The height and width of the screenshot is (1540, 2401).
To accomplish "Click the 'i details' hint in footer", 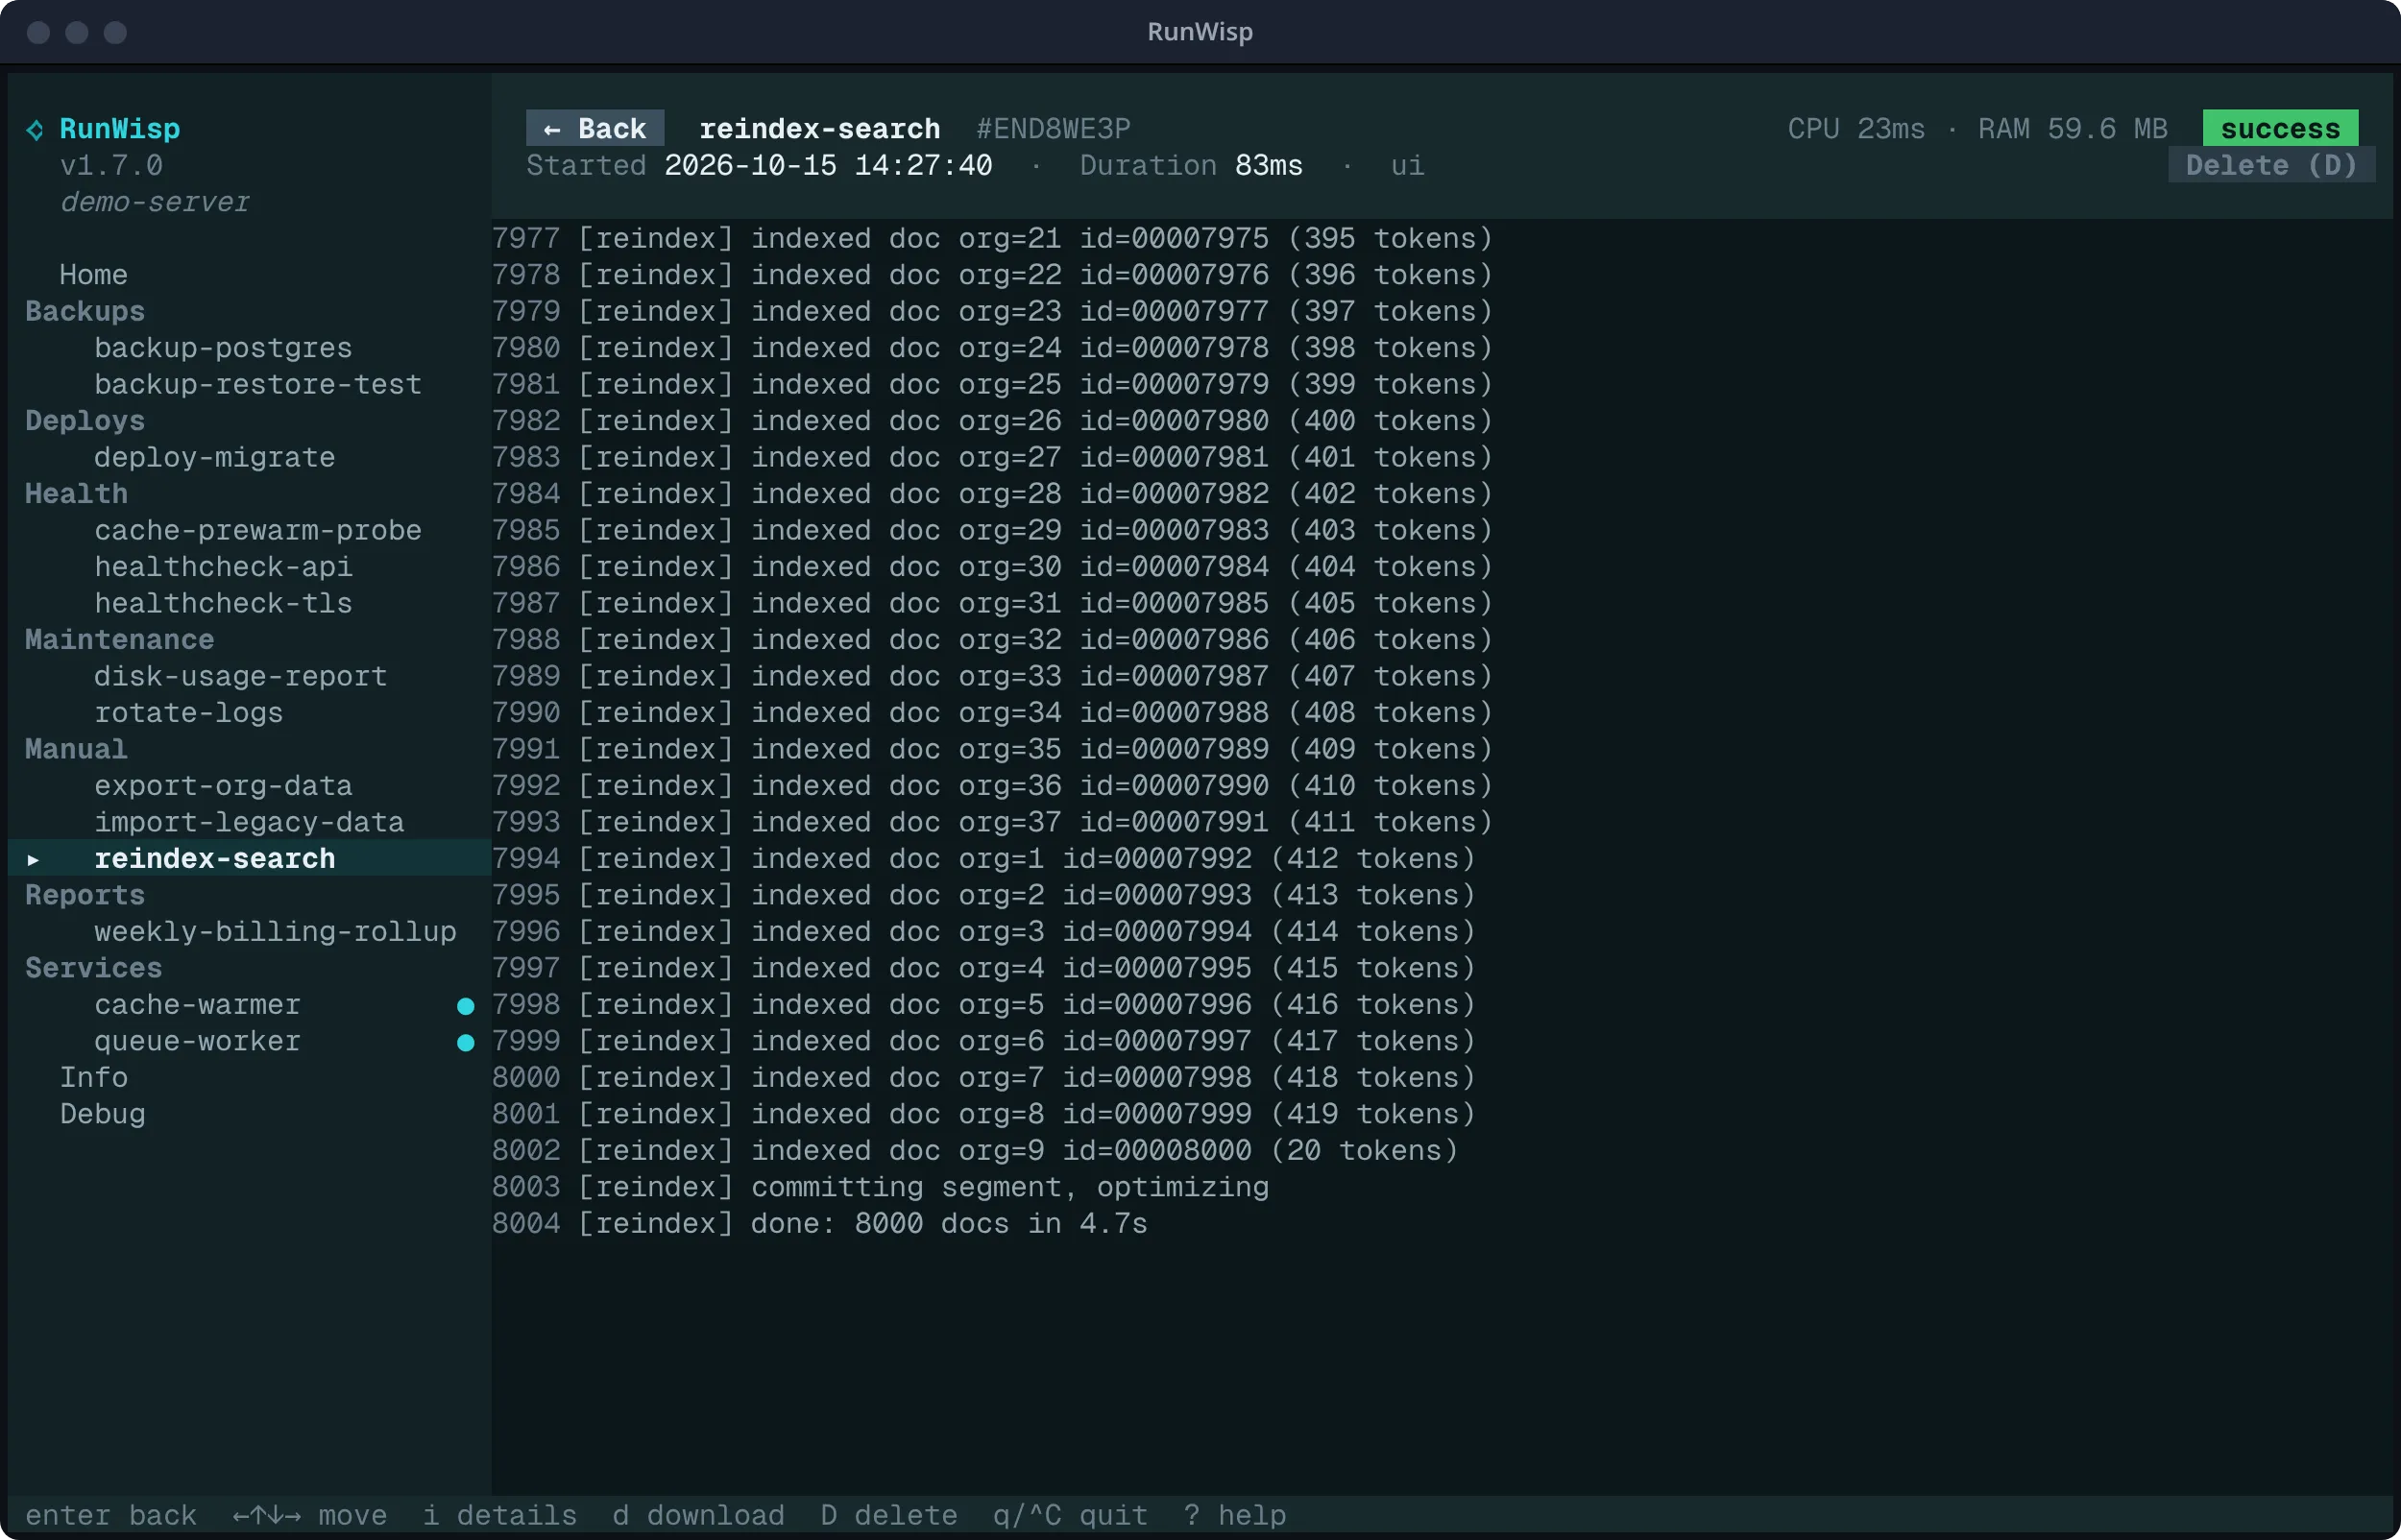I will point(499,1515).
